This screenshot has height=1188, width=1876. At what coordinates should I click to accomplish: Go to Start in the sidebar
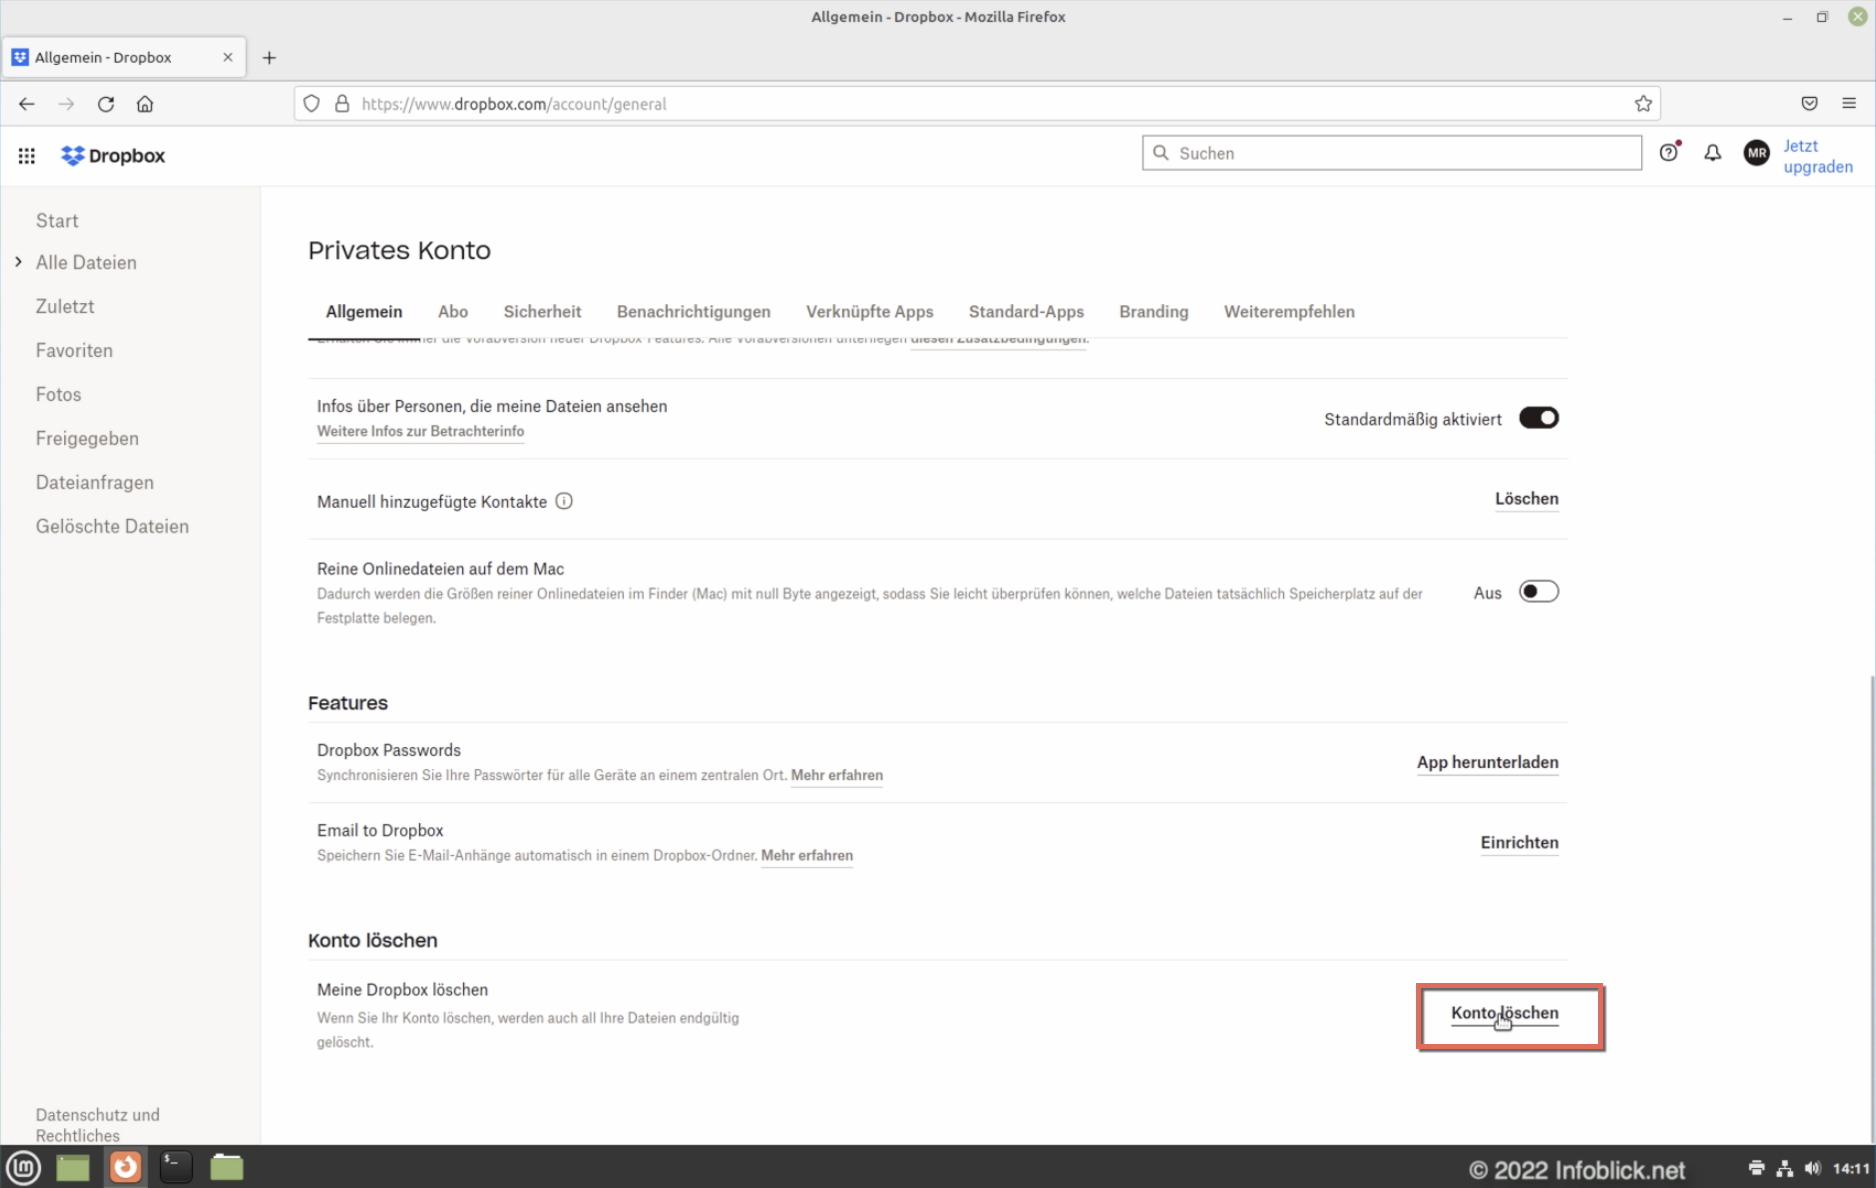click(x=57, y=221)
